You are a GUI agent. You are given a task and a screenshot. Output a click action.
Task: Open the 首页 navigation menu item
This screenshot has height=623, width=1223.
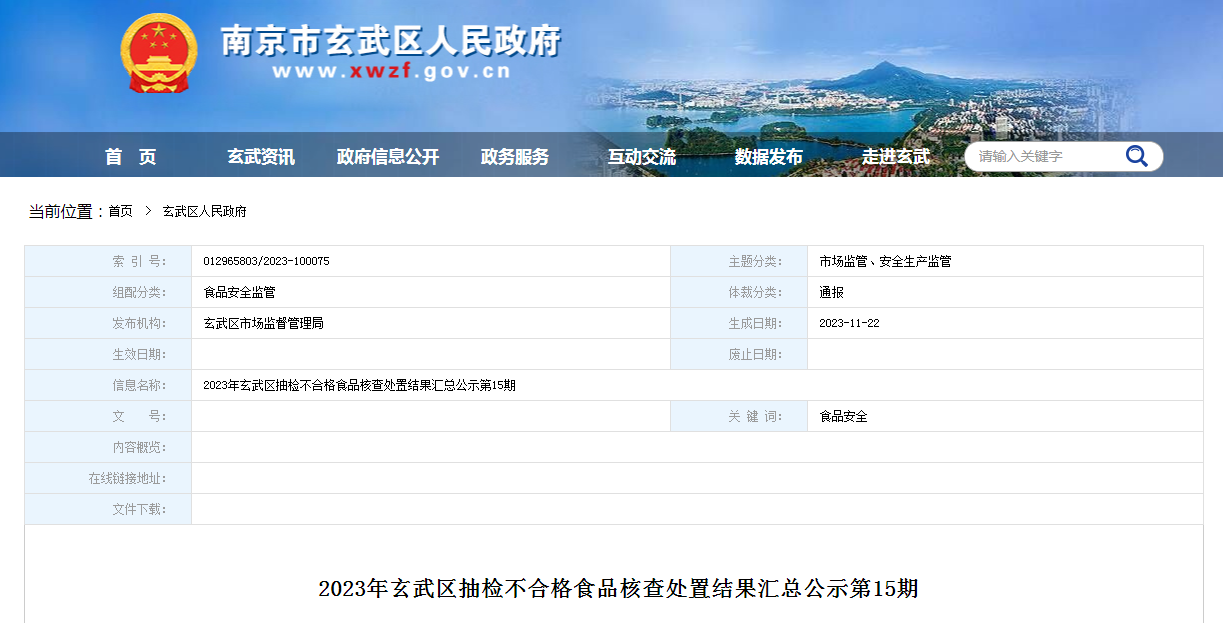pos(131,157)
